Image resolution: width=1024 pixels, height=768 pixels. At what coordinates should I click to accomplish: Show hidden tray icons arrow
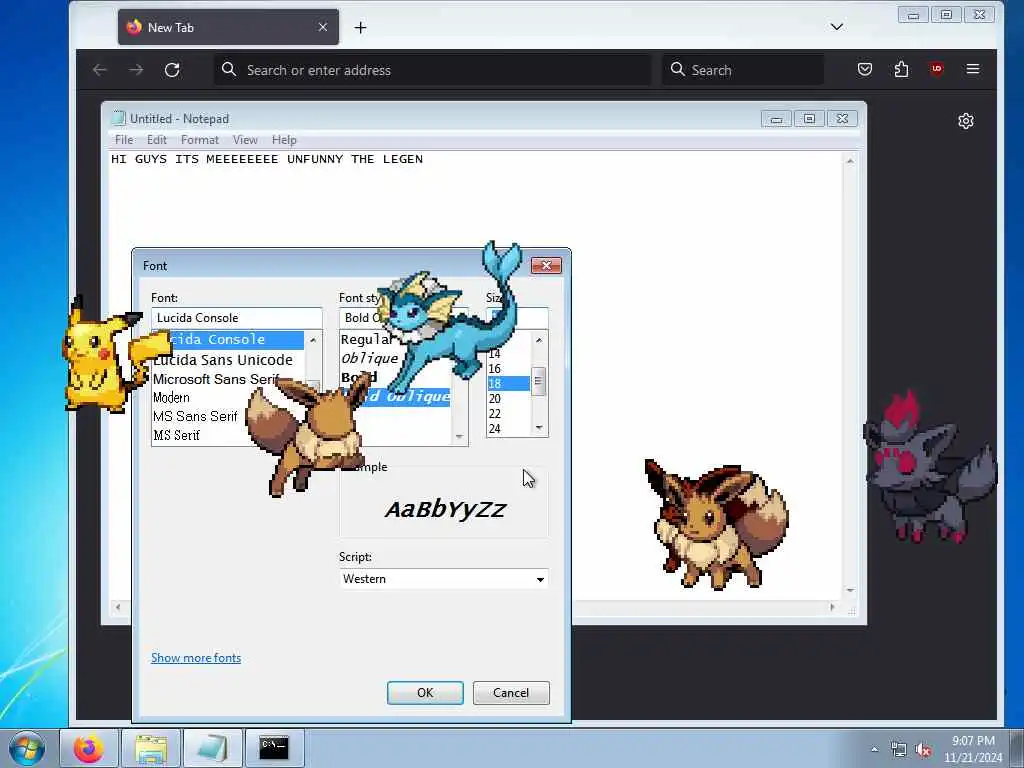tap(874, 749)
